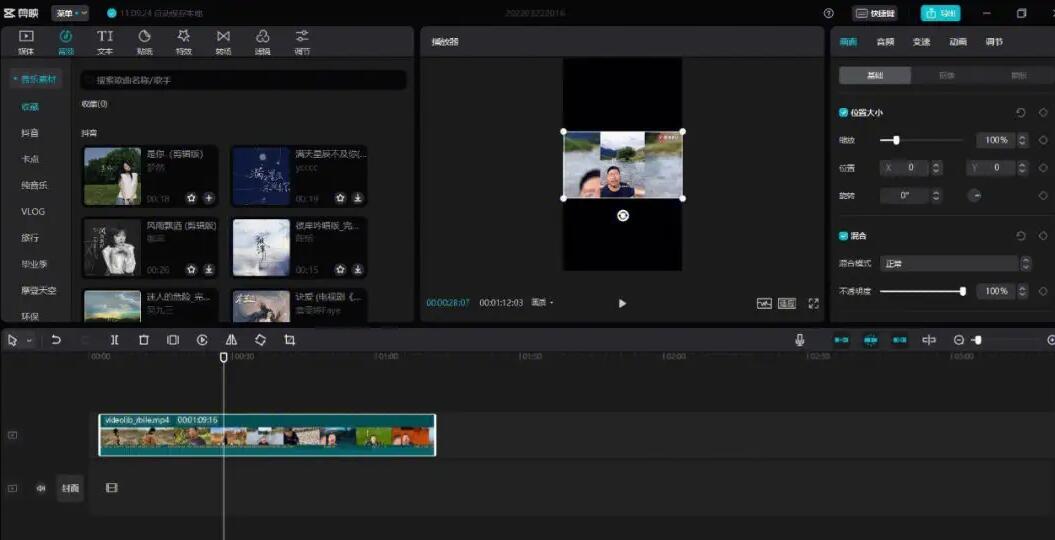1055x540 pixels.
Task: Select VLOG category in music sidebar
Action: click(x=33, y=212)
